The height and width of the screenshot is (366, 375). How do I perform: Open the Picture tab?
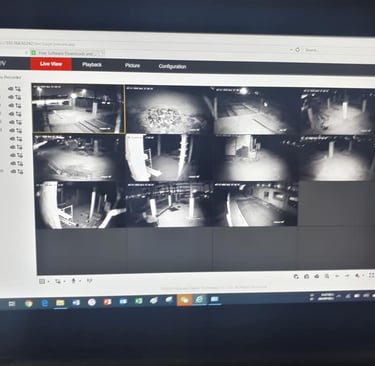tap(132, 65)
